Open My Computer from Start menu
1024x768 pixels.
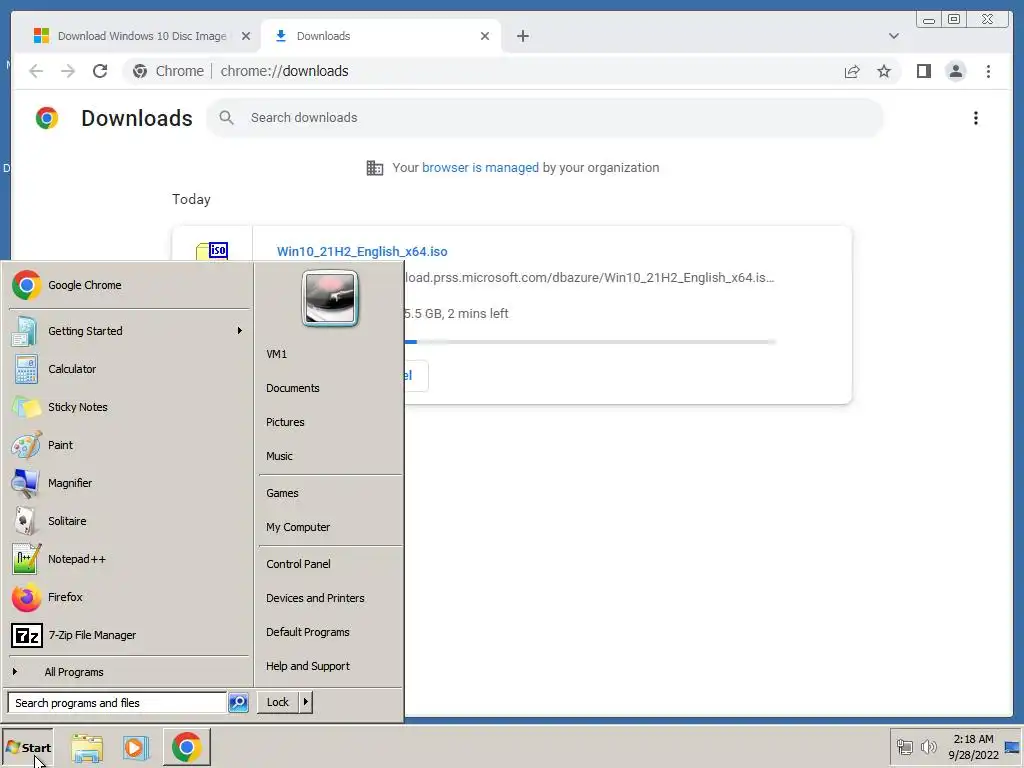[298, 527]
